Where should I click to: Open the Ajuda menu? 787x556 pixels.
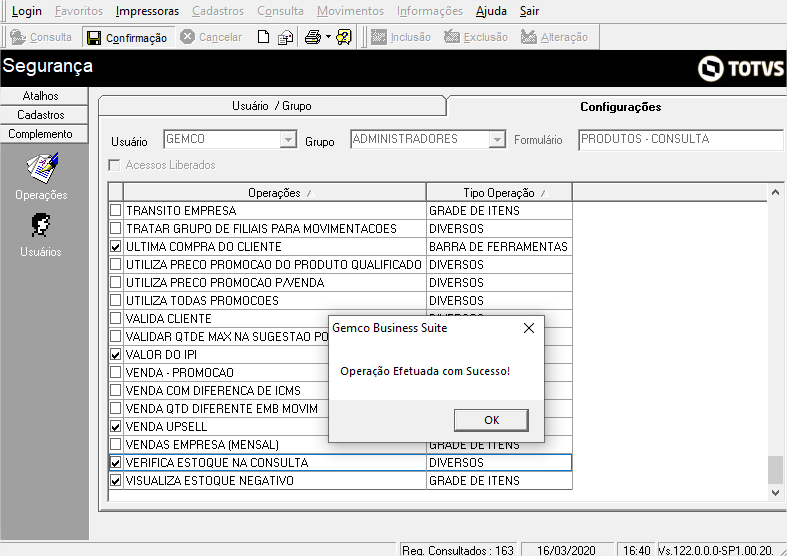(x=491, y=11)
